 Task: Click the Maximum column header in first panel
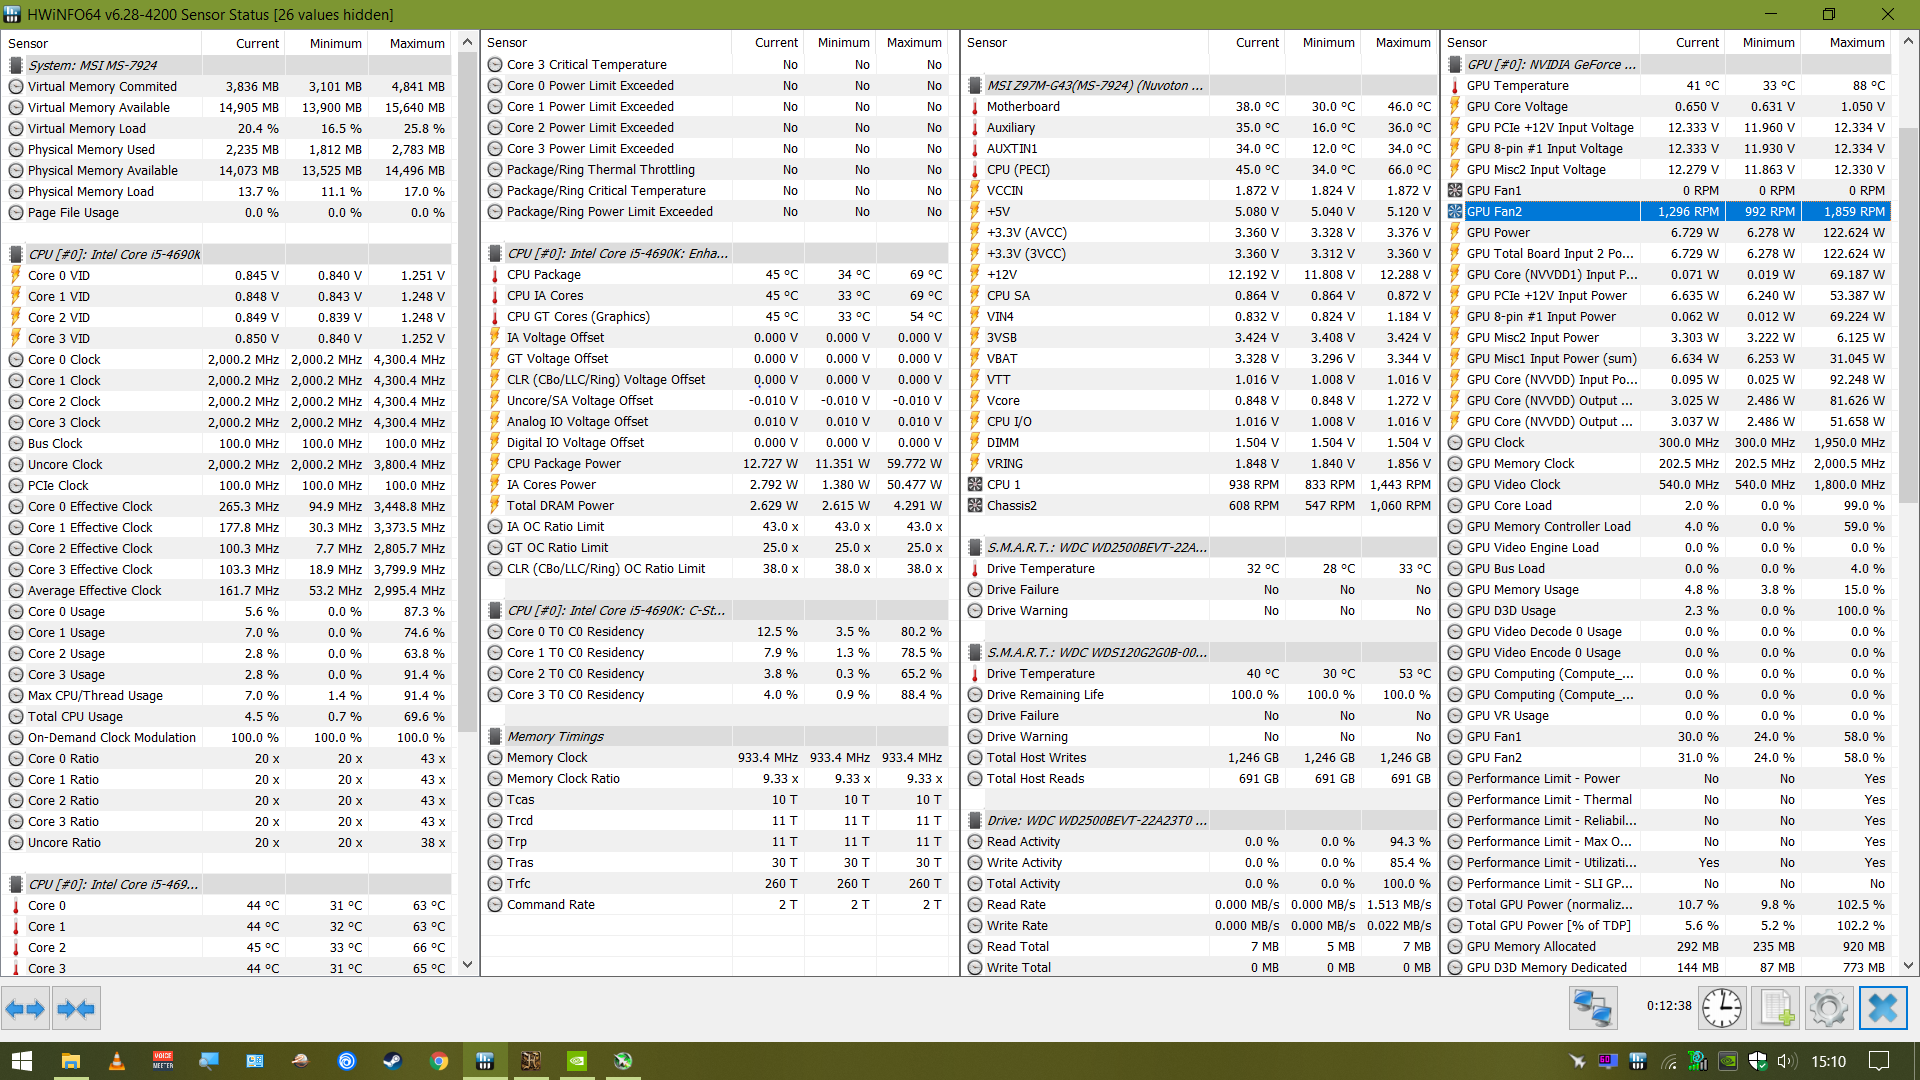click(416, 43)
